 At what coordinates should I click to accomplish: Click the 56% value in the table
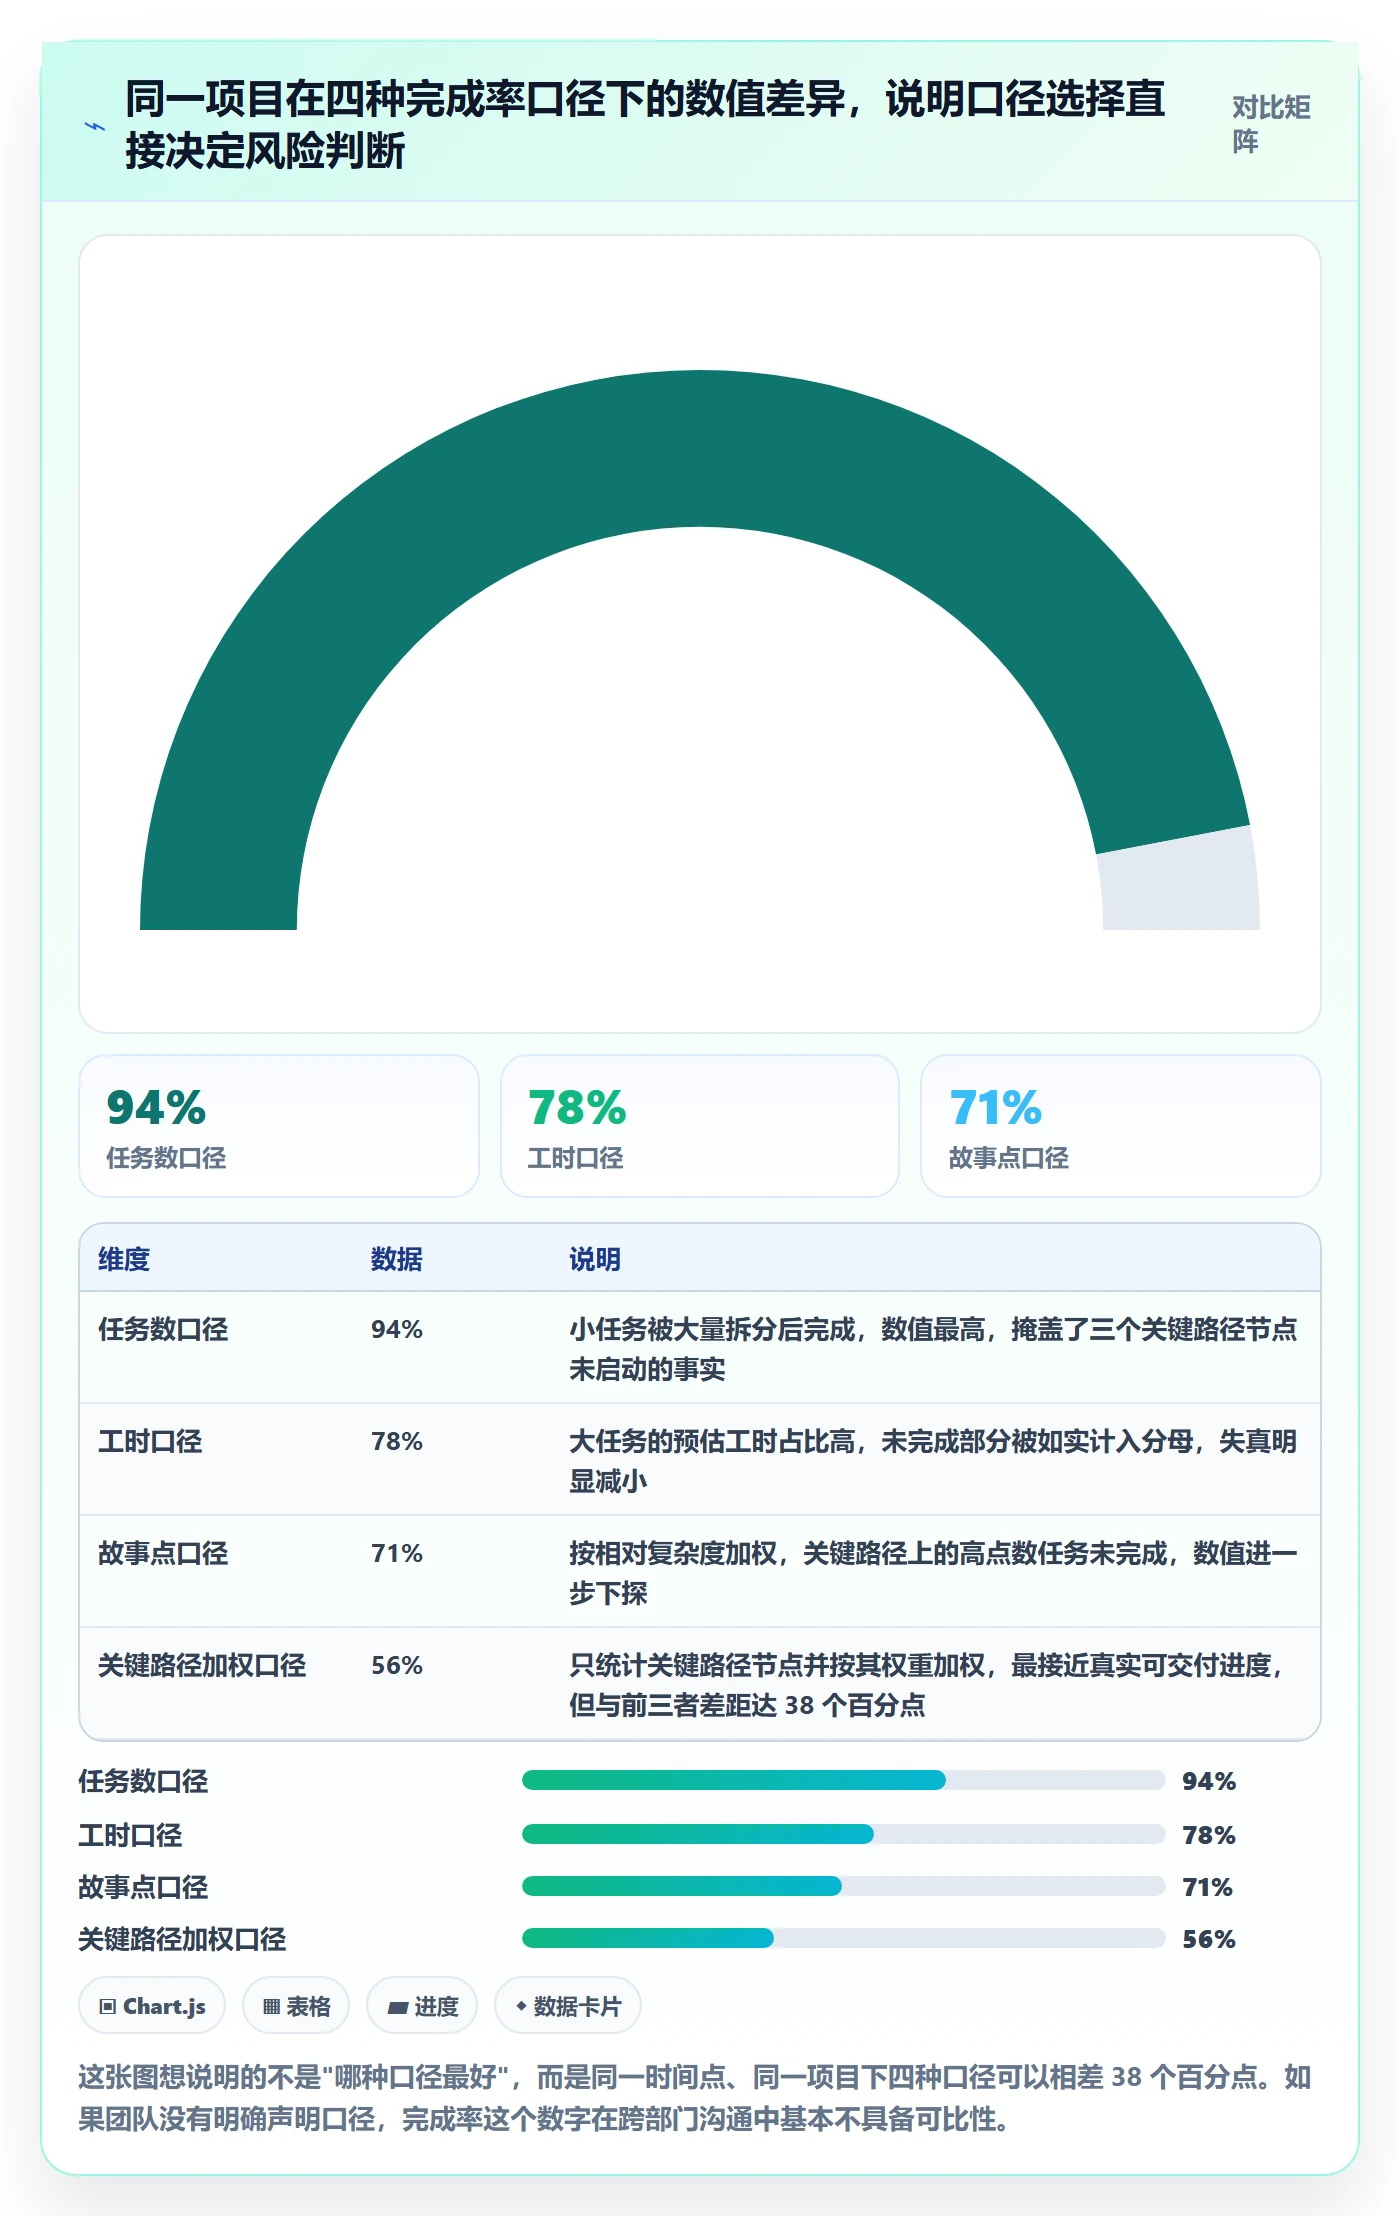[397, 1665]
